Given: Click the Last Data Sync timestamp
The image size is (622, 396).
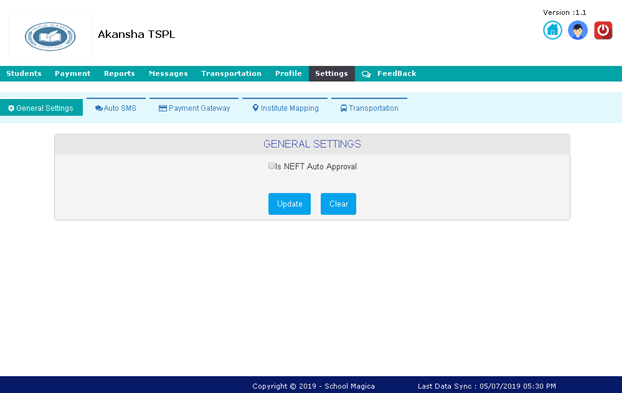Looking at the screenshot, I should click(487, 386).
